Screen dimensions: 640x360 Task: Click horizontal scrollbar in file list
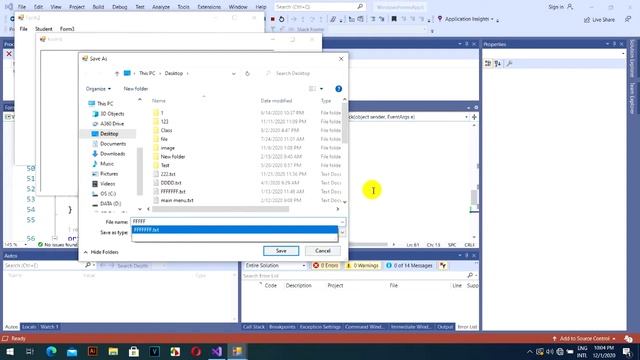tap(220, 209)
